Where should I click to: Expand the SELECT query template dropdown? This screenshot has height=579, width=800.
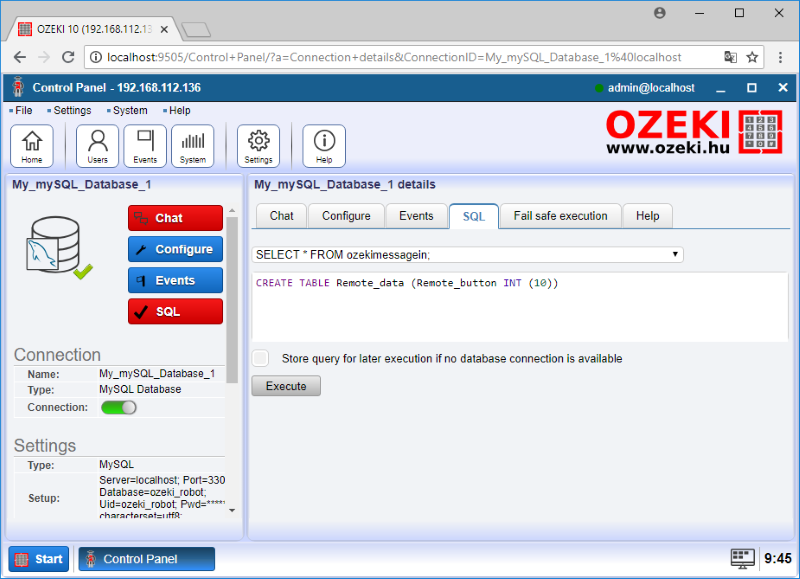click(468, 255)
